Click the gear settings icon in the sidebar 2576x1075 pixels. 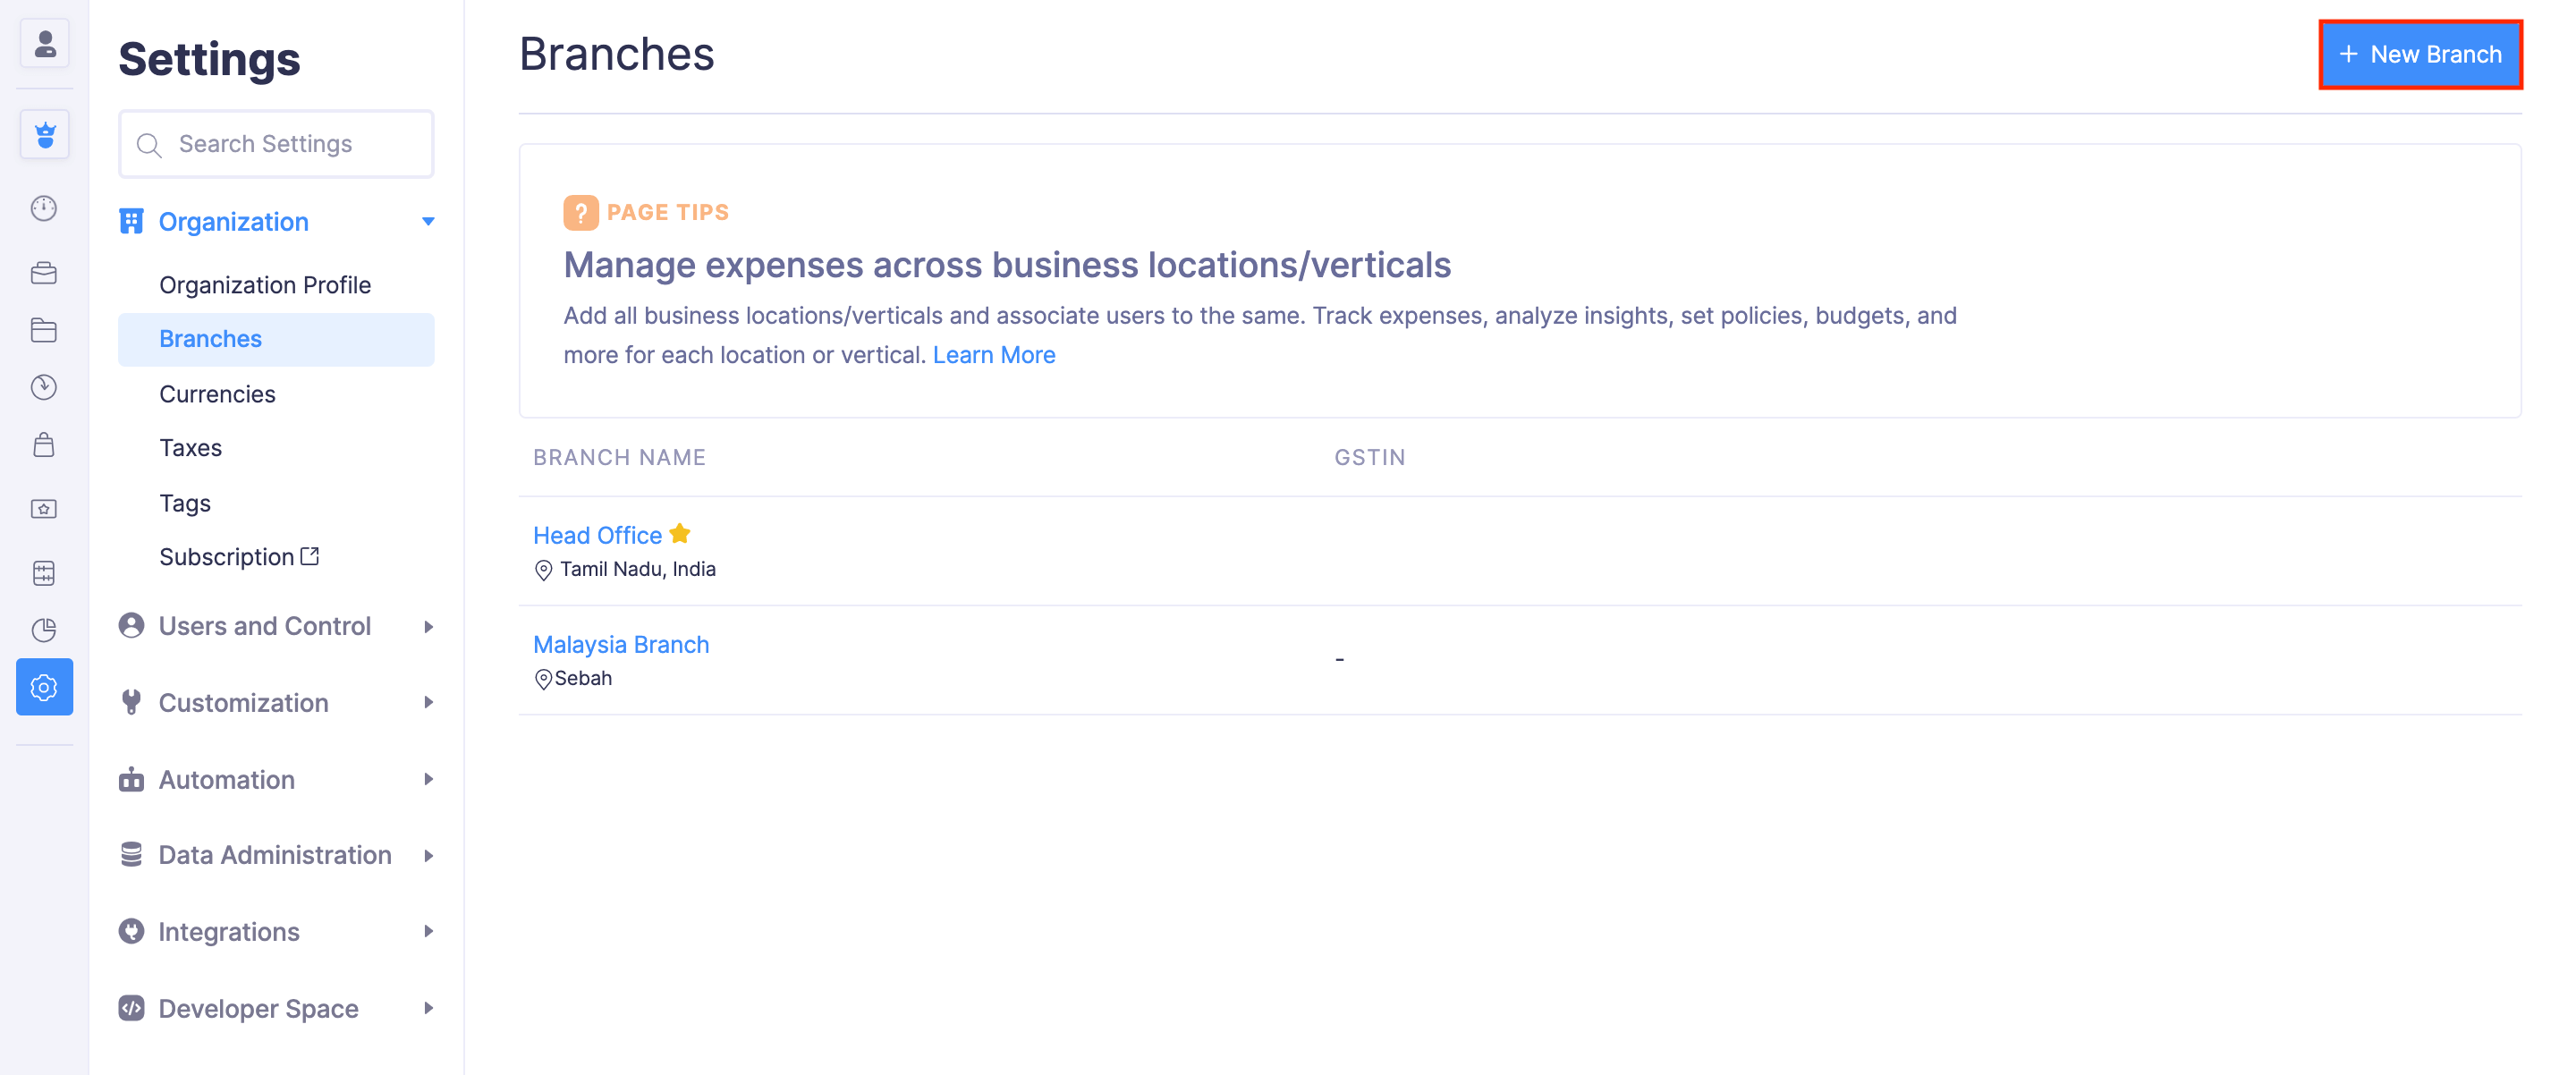tap(44, 687)
